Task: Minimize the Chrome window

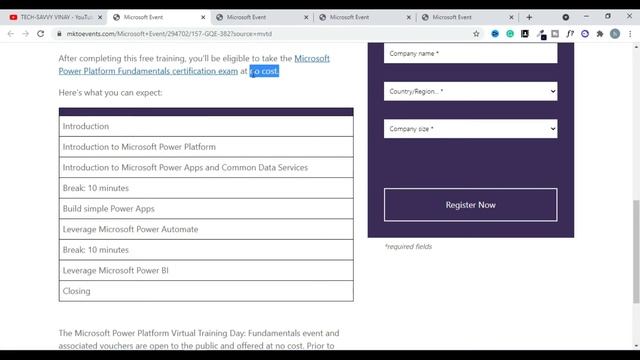Action: [587, 16]
